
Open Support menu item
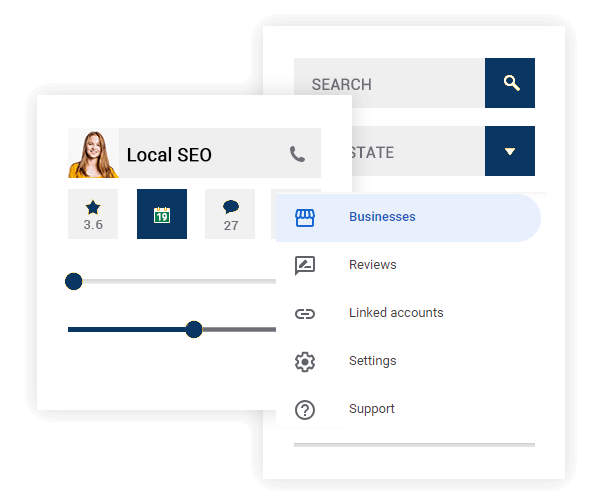pos(408,409)
